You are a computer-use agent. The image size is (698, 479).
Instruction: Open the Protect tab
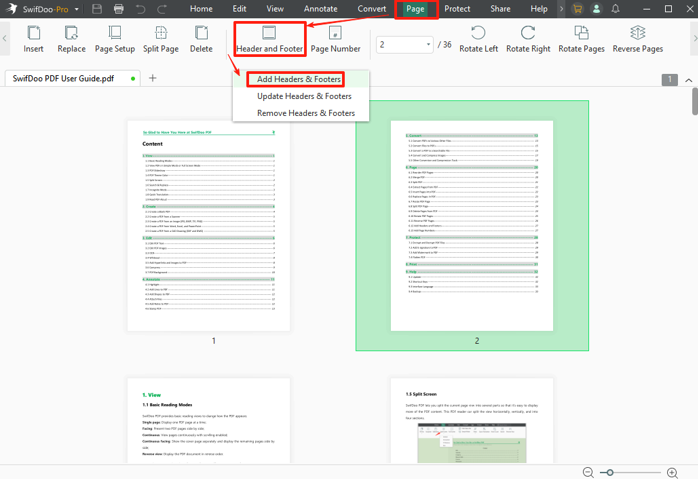tap(457, 9)
